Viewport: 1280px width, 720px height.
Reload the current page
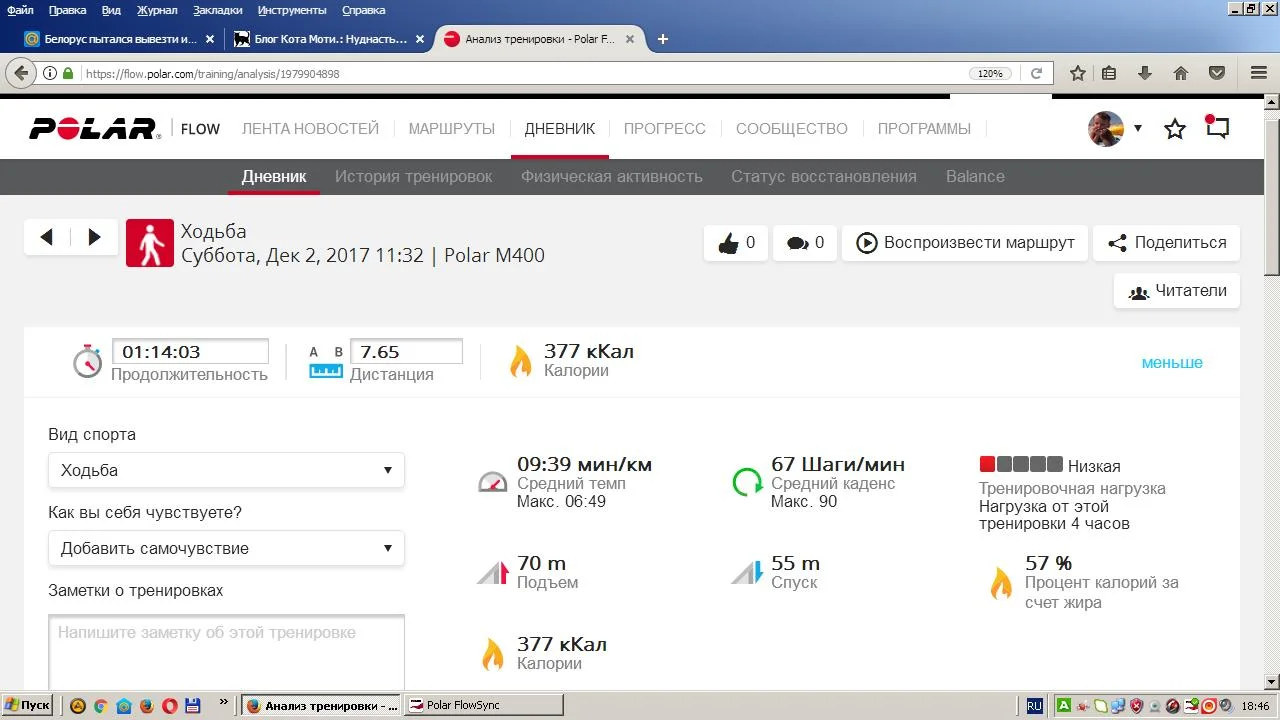[x=1036, y=73]
